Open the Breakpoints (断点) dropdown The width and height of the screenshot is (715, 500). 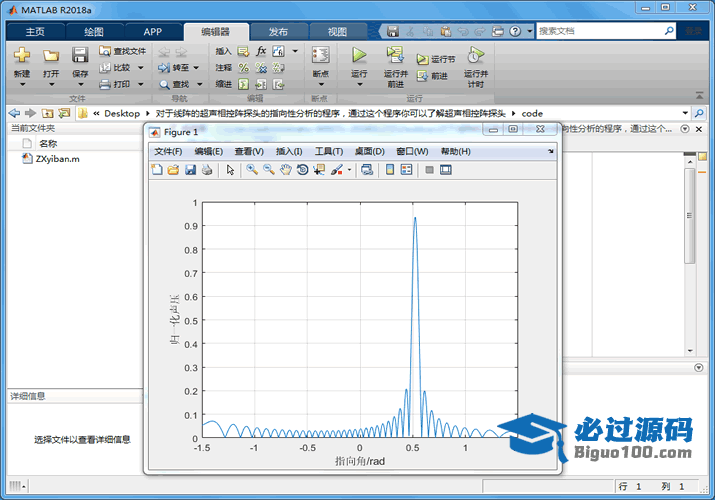[321, 84]
